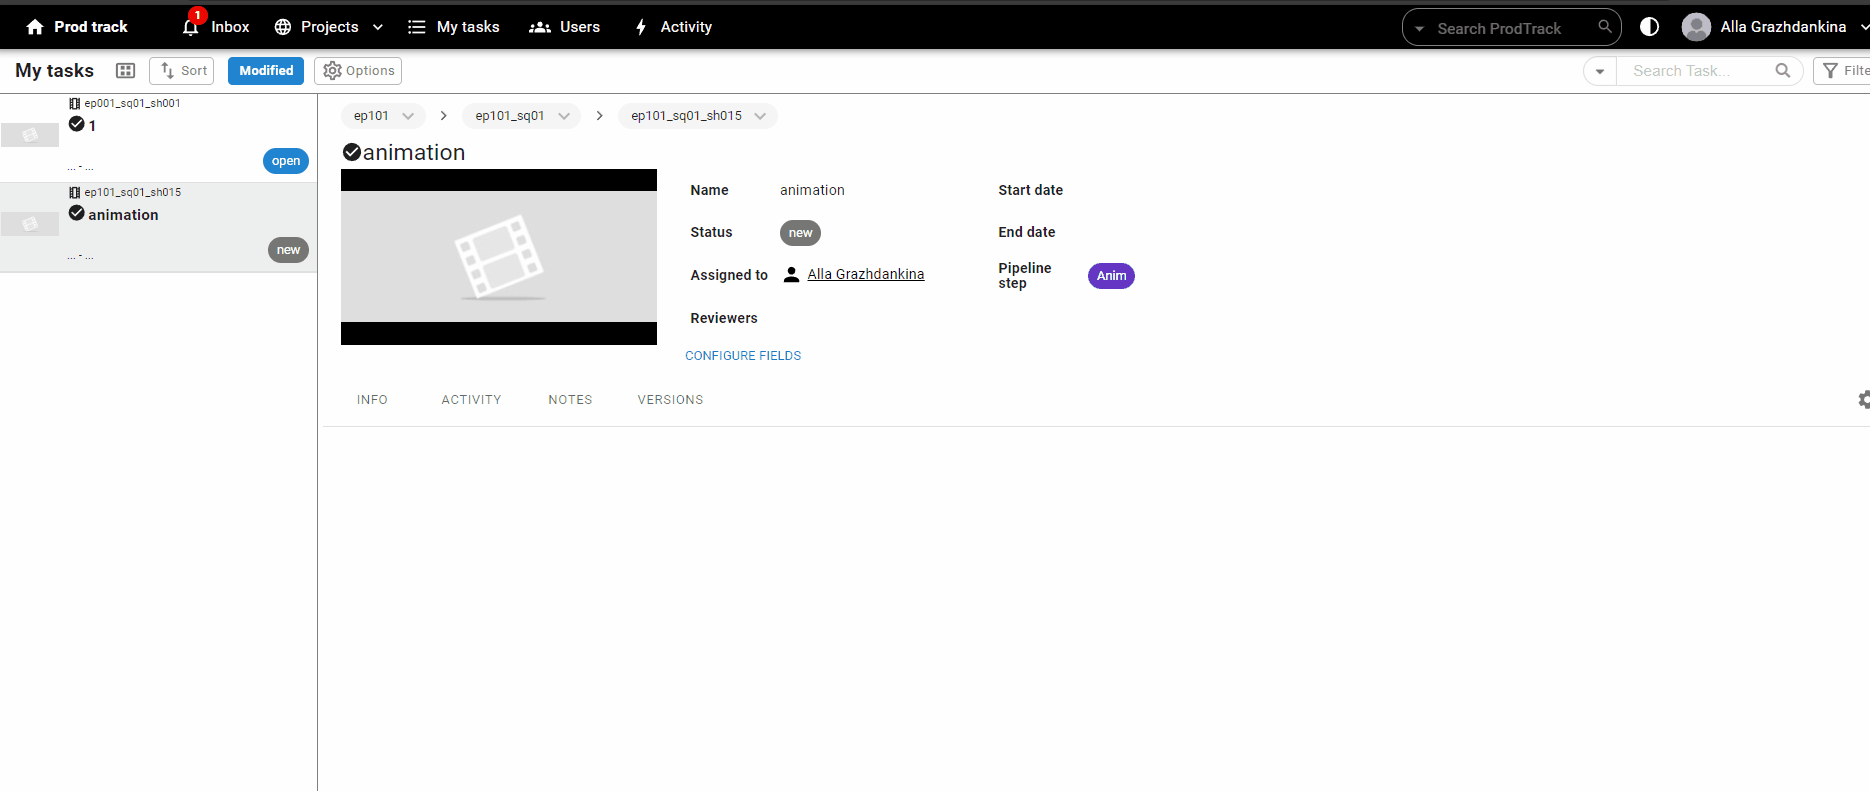Click the user avatar icon
The height and width of the screenshot is (791, 1870).
click(1696, 27)
